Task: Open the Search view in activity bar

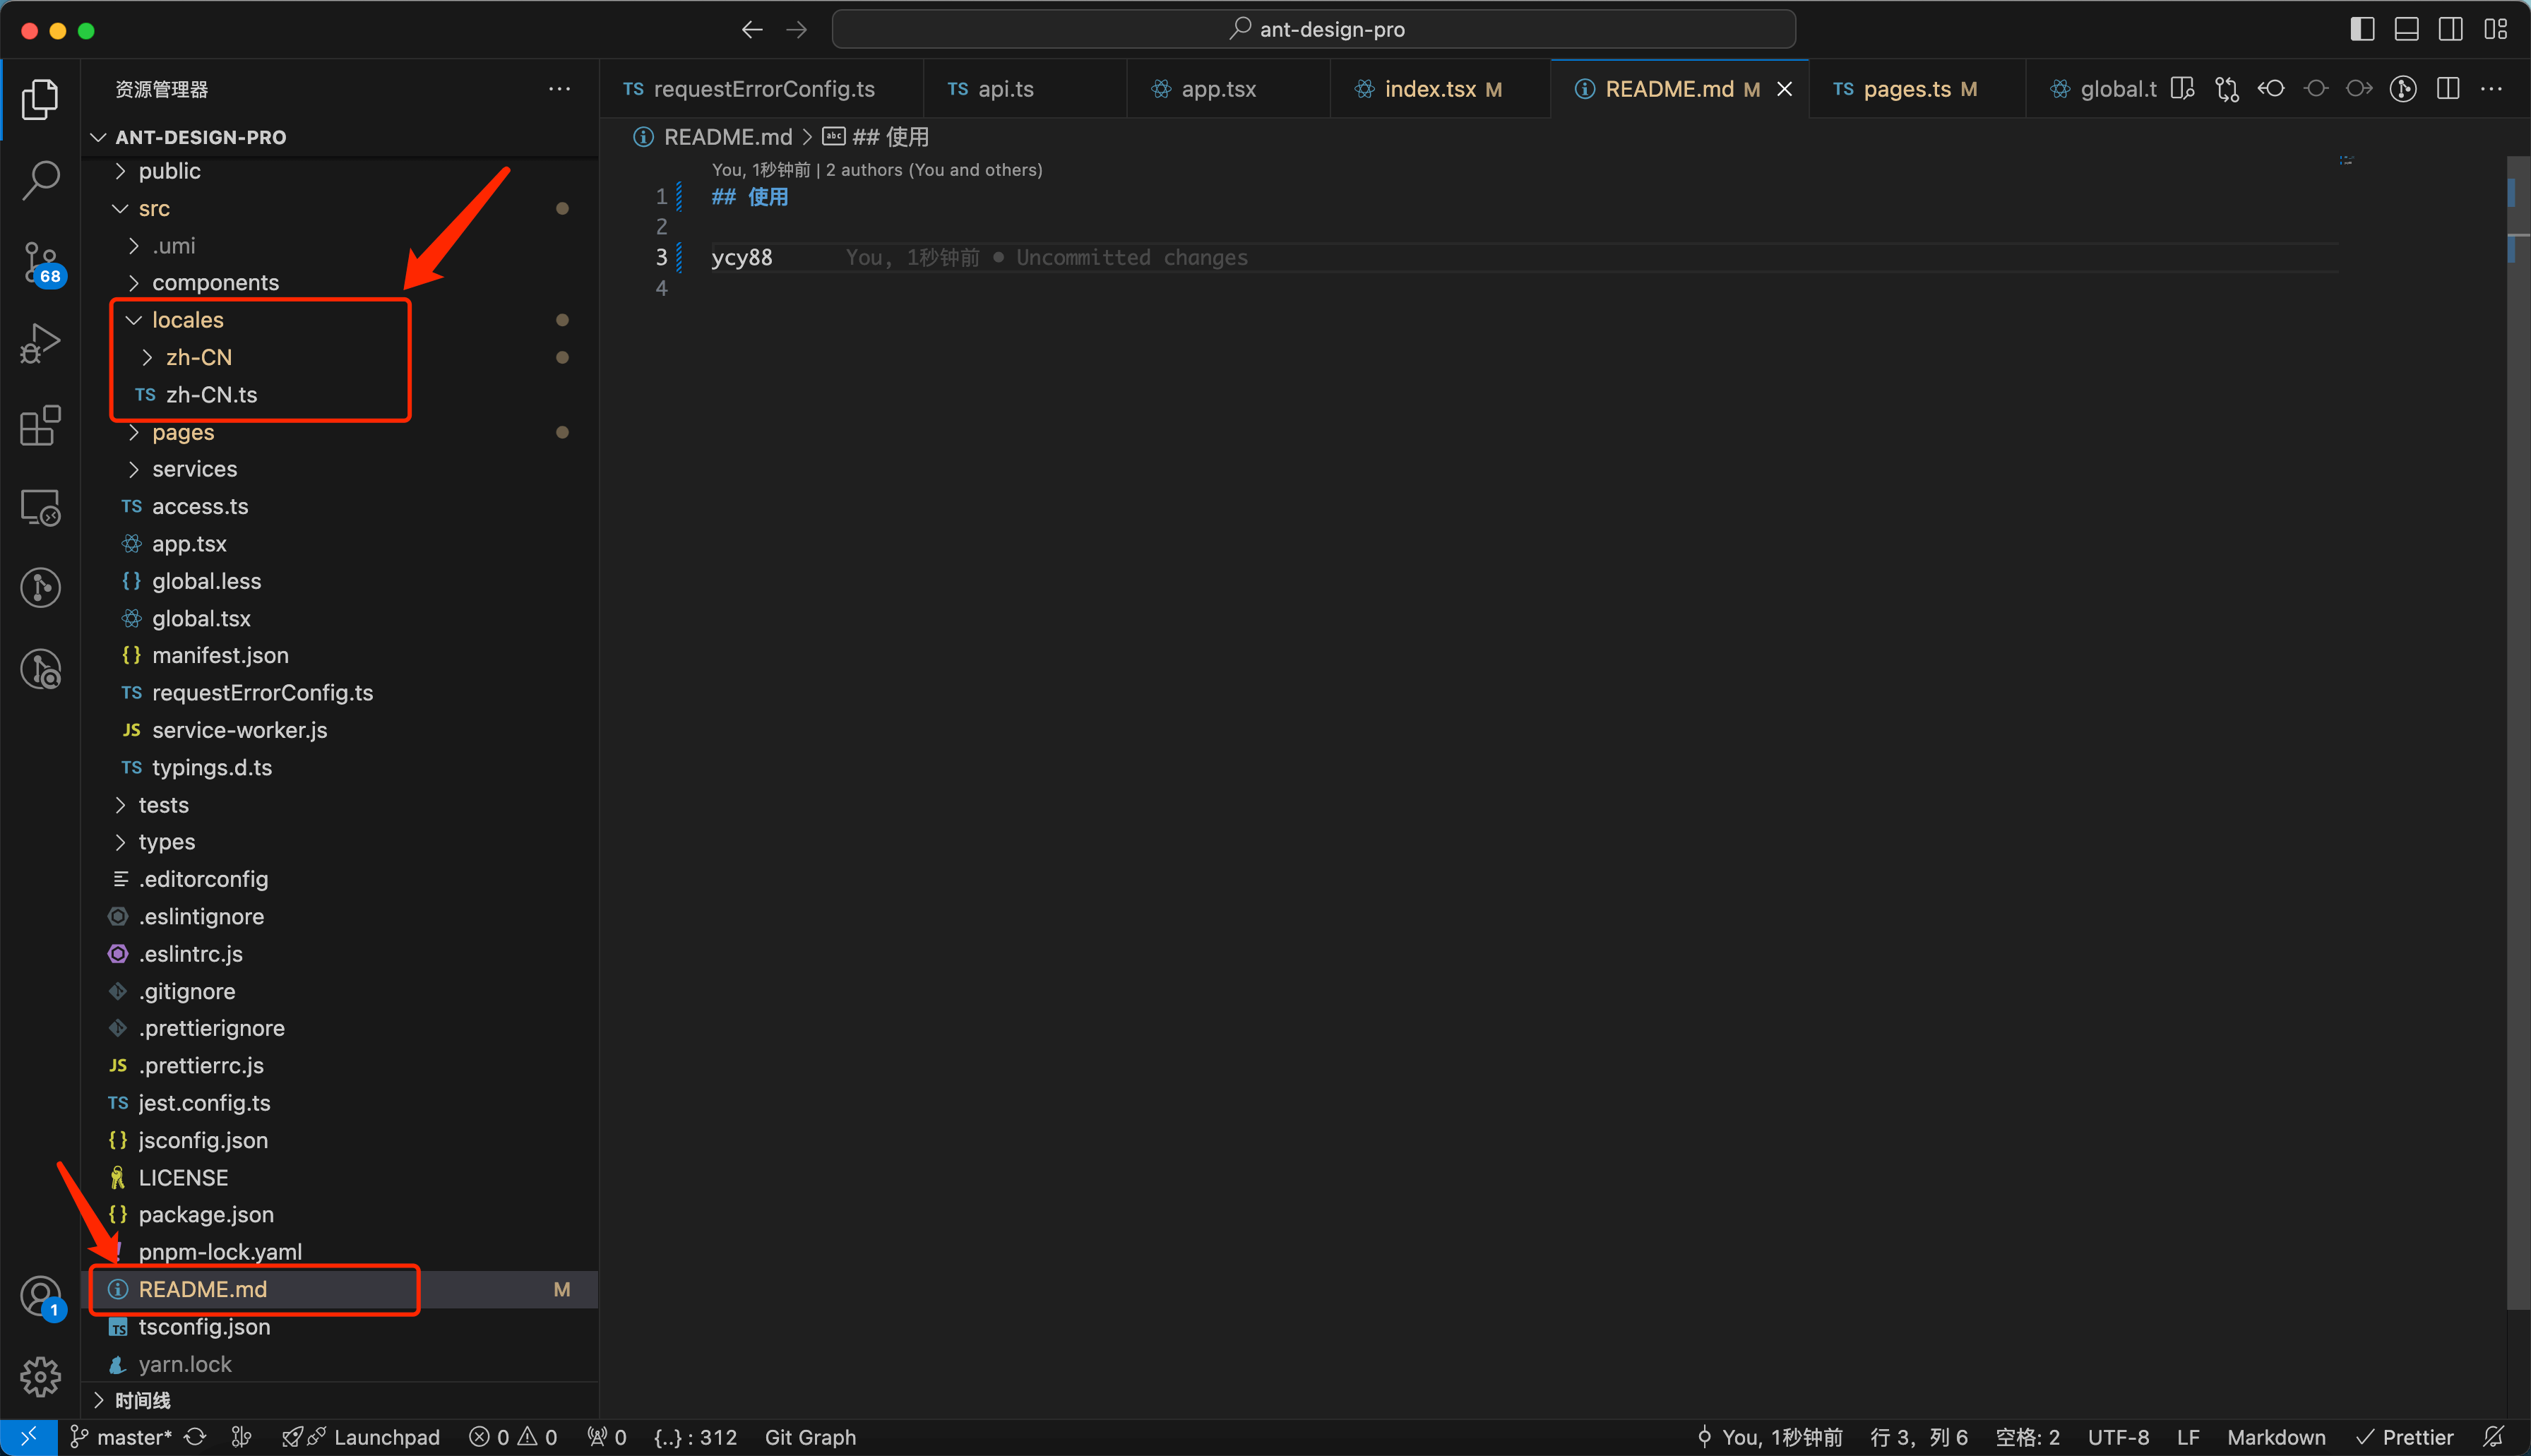Action: point(40,180)
